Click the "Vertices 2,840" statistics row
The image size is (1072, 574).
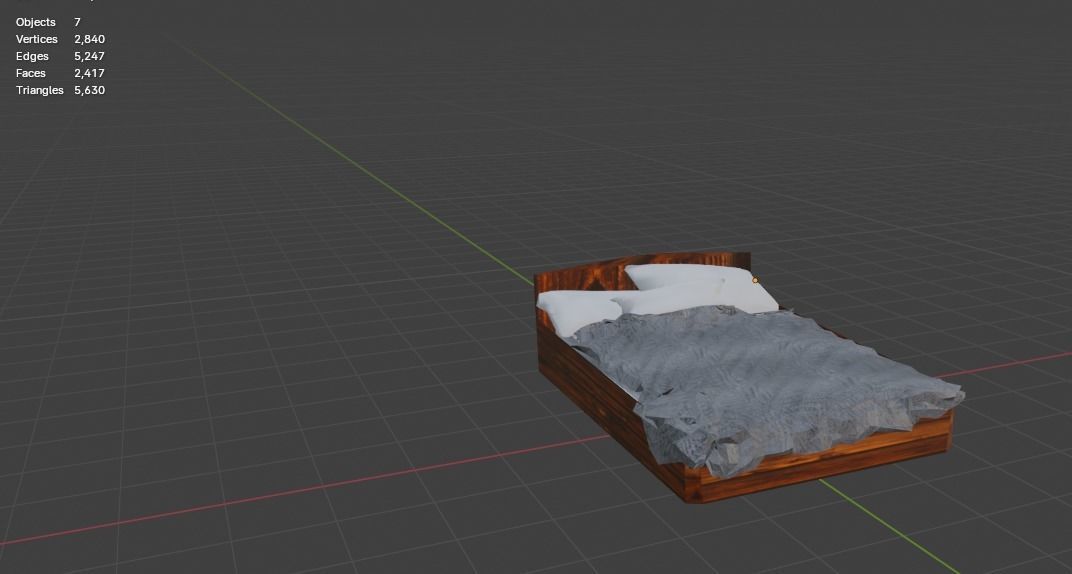point(60,39)
